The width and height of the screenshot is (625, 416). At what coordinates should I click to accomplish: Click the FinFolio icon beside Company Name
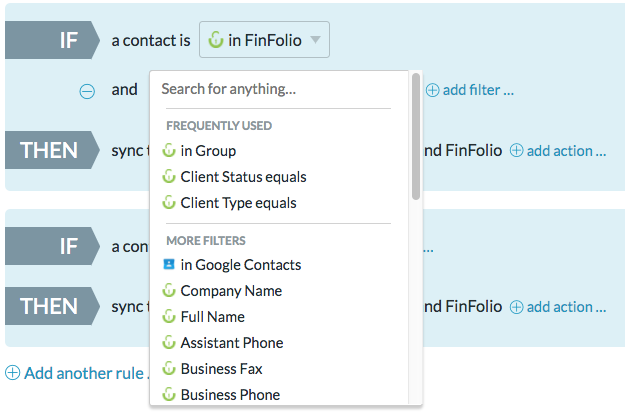[169, 291]
